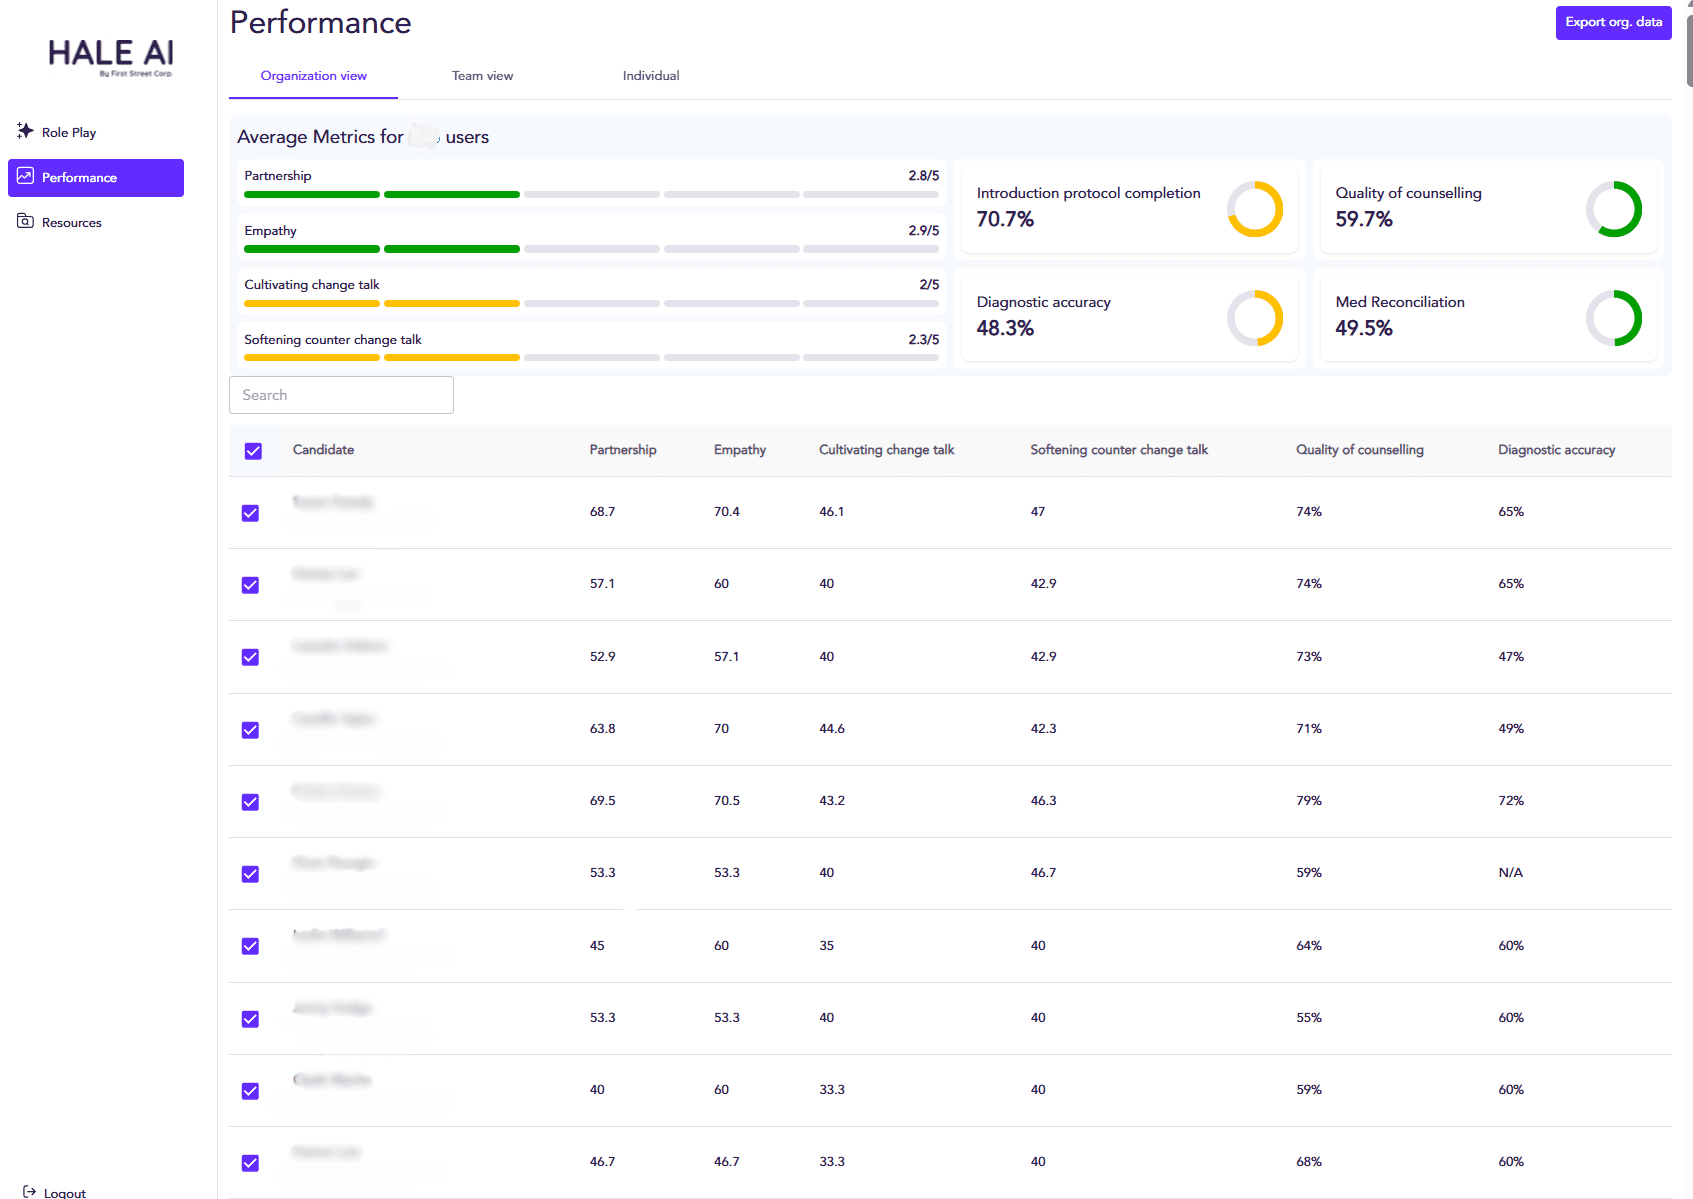Click Med Reconciliation donut chart

(x=1614, y=318)
